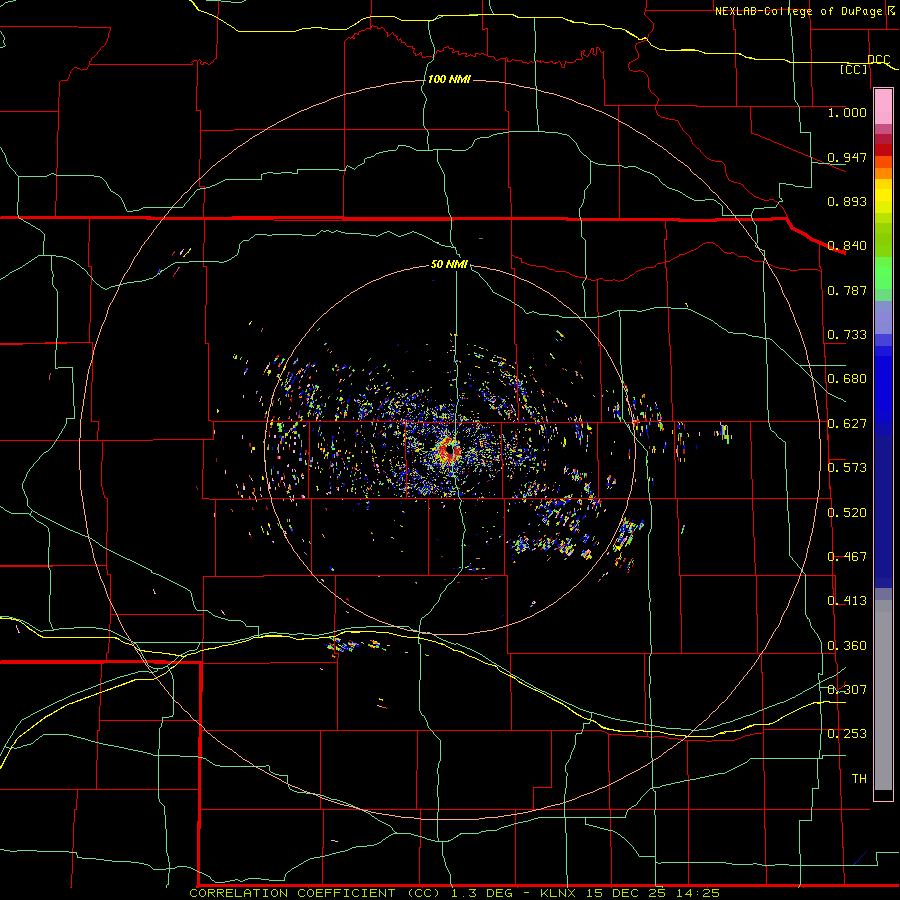Click the 0.573 scale value

tap(847, 468)
